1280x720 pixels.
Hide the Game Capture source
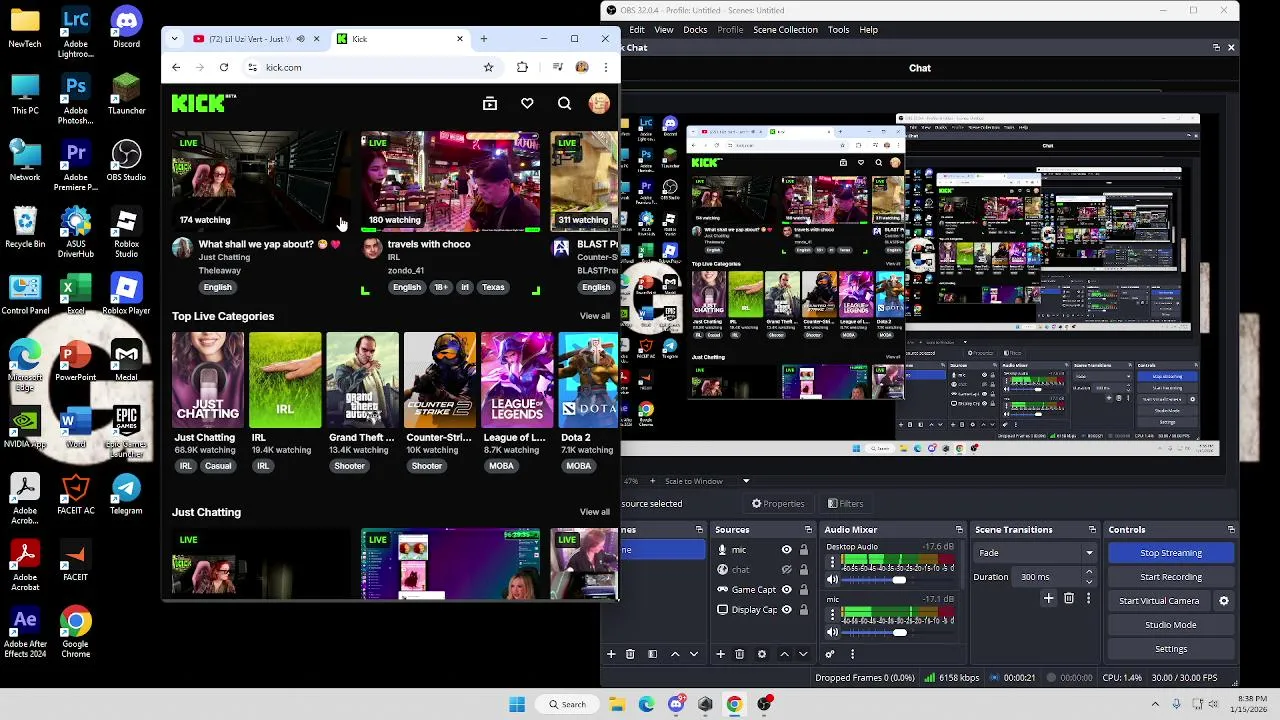(x=786, y=590)
